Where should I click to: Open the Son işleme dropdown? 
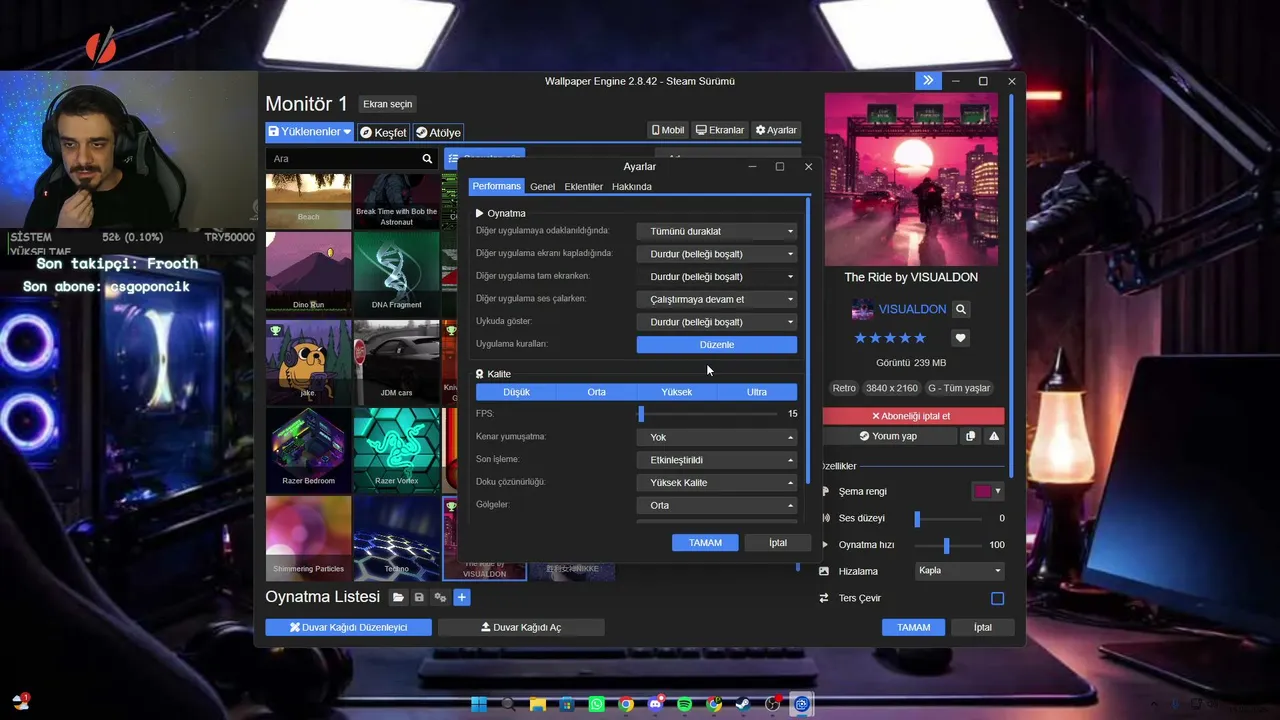click(717, 460)
